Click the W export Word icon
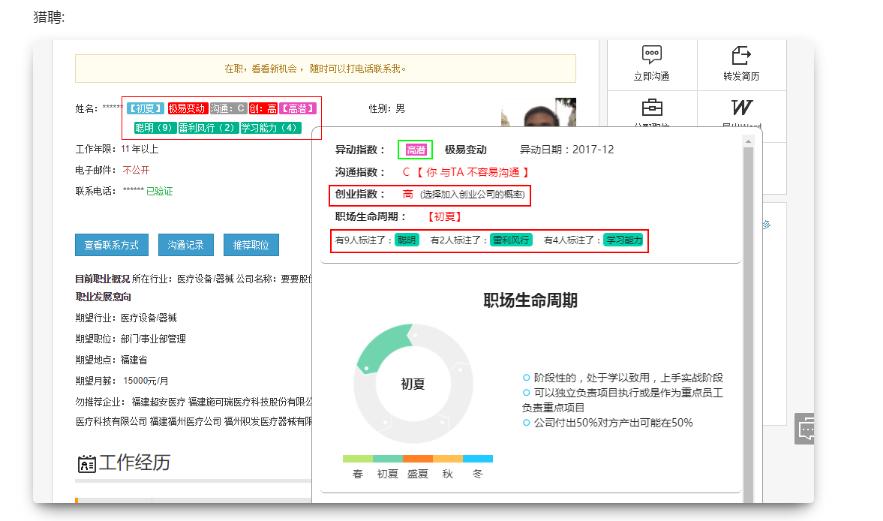The image size is (883, 521). click(741, 107)
